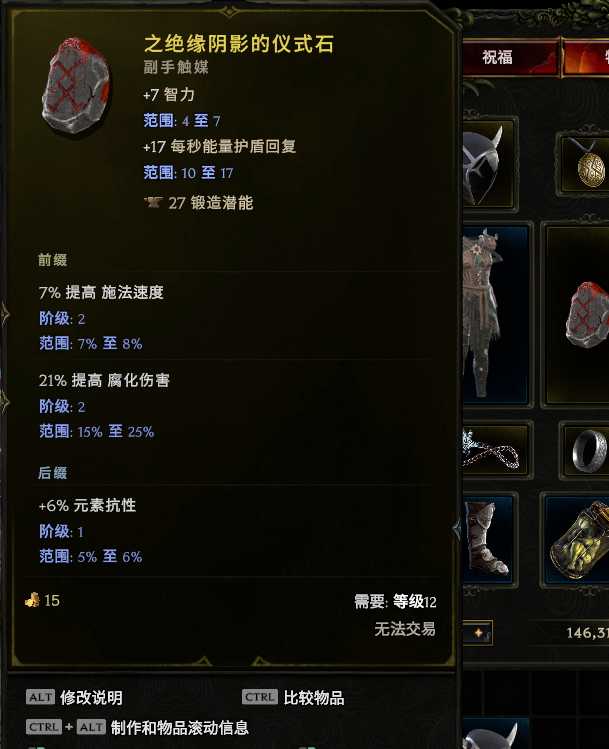This screenshot has height=749, width=609.
Task: Click the anvil forging potential icon
Action: click(x=153, y=203)
